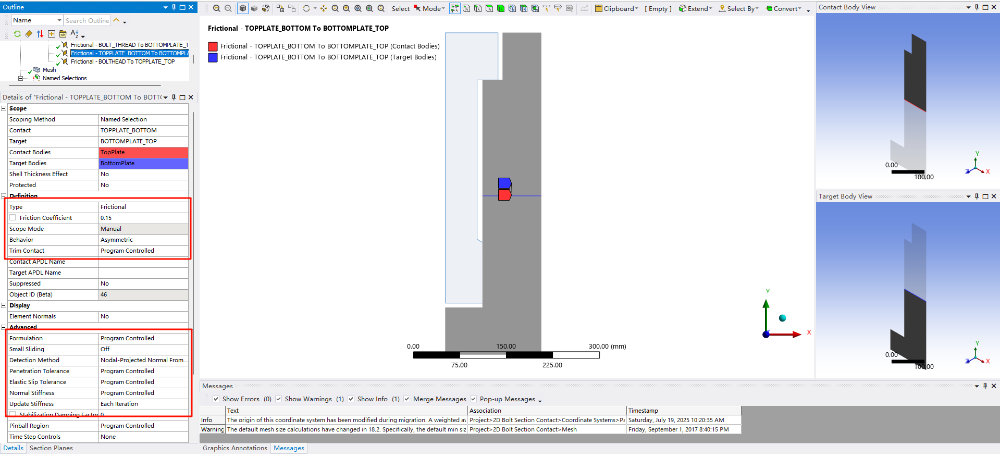Viewport: 1000px width, 454px height.
Task: Click the vertex selection filter icon
Action: 466,8
